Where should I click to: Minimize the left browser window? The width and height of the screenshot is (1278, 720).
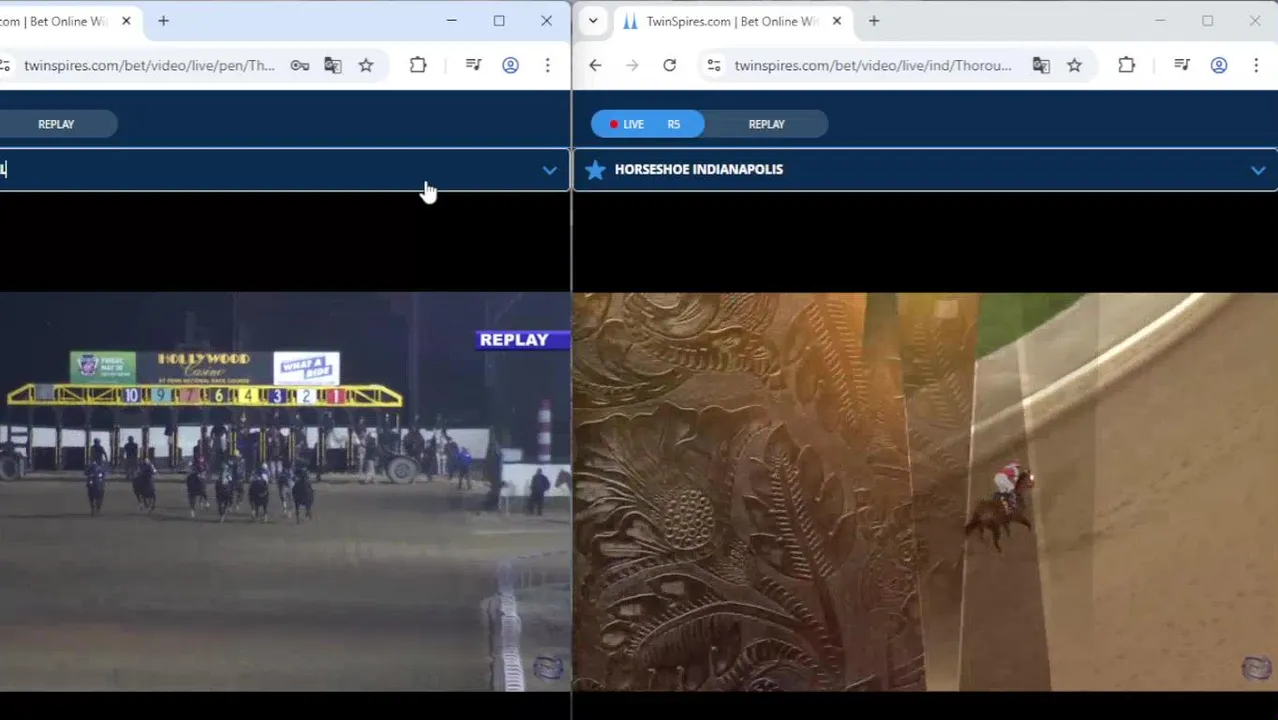(x=452, y=21)
